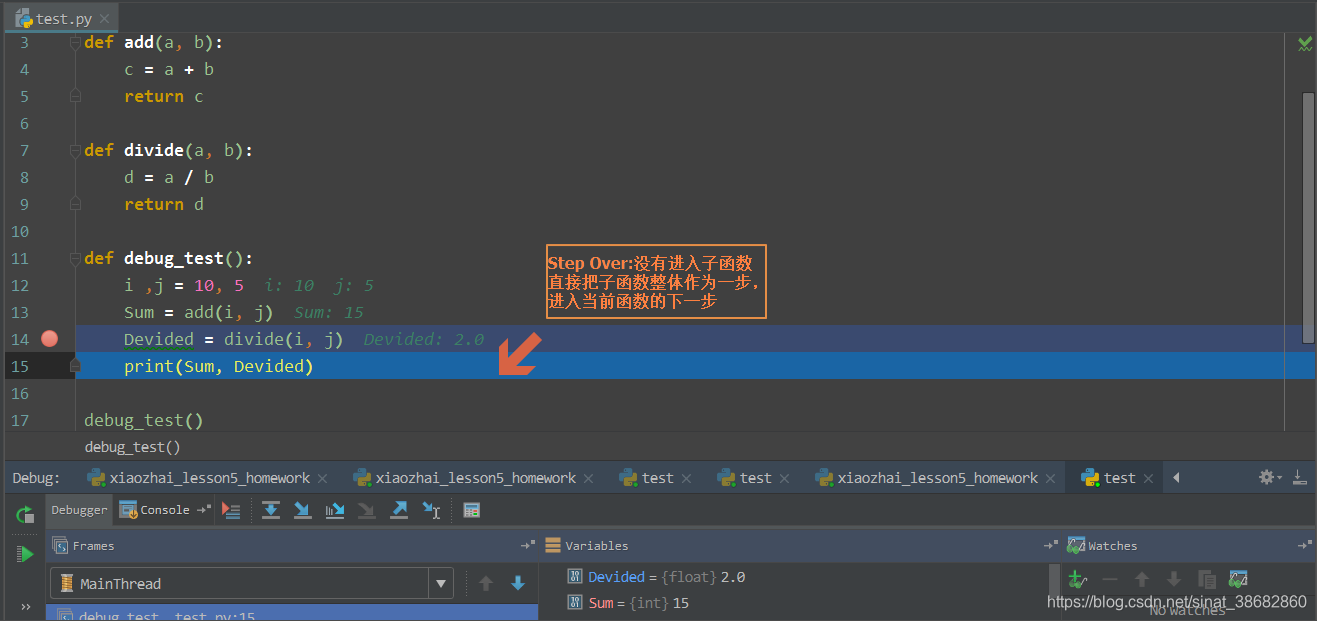Switch to Console tab
The image size is (1317, 621).
pos(155,510)
